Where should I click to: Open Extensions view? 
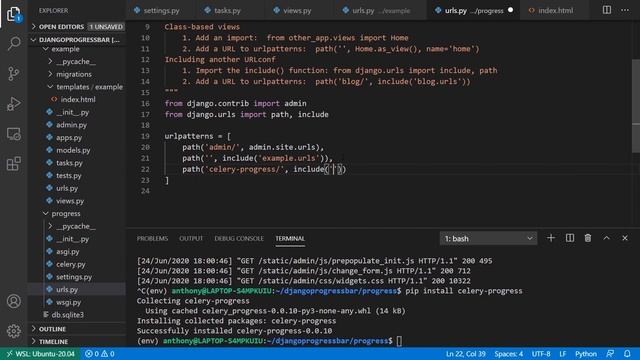(x=13, y=164)
